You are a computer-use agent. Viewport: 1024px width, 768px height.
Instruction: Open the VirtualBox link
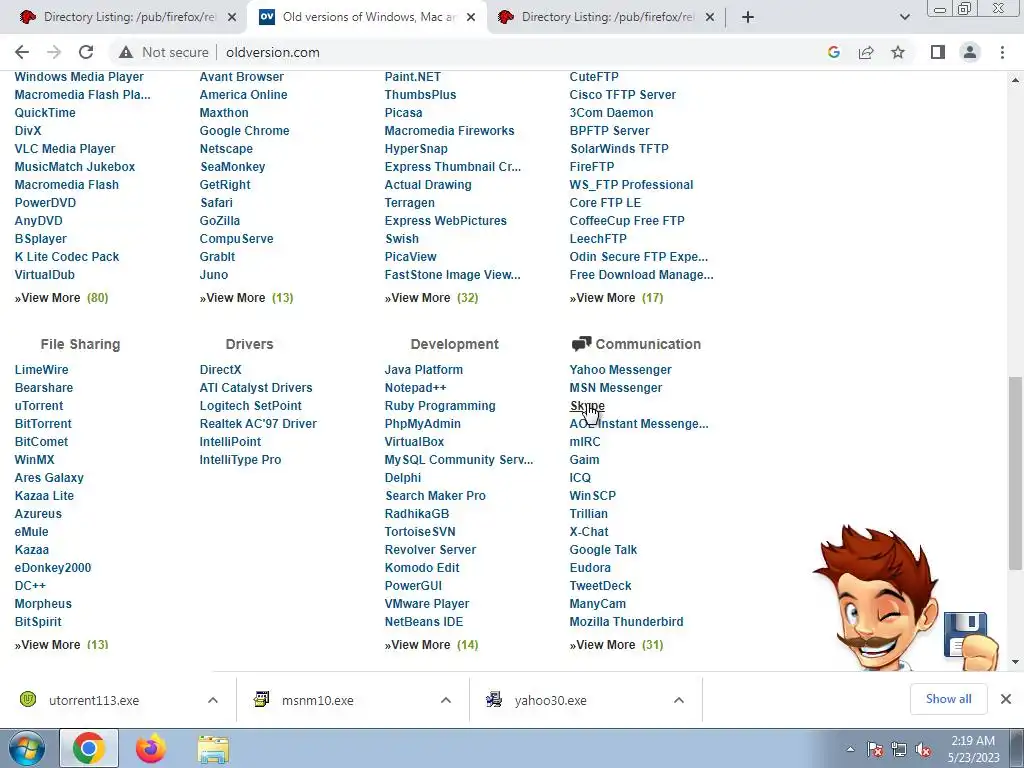pyautogui.click(x=414, y=442)
